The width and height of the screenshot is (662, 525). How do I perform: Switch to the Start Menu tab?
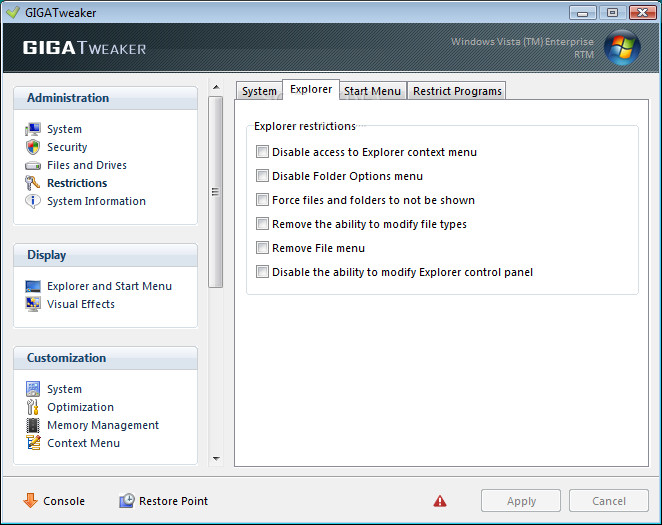coord(372,91)
